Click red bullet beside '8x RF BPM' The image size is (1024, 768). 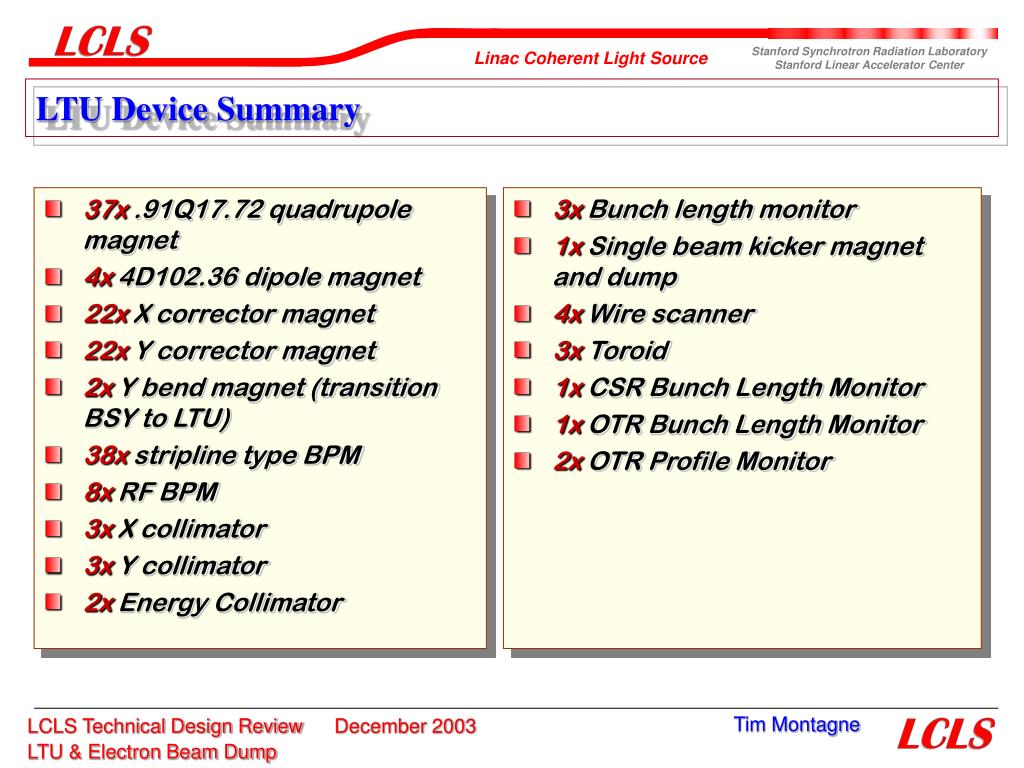point(54,492)
